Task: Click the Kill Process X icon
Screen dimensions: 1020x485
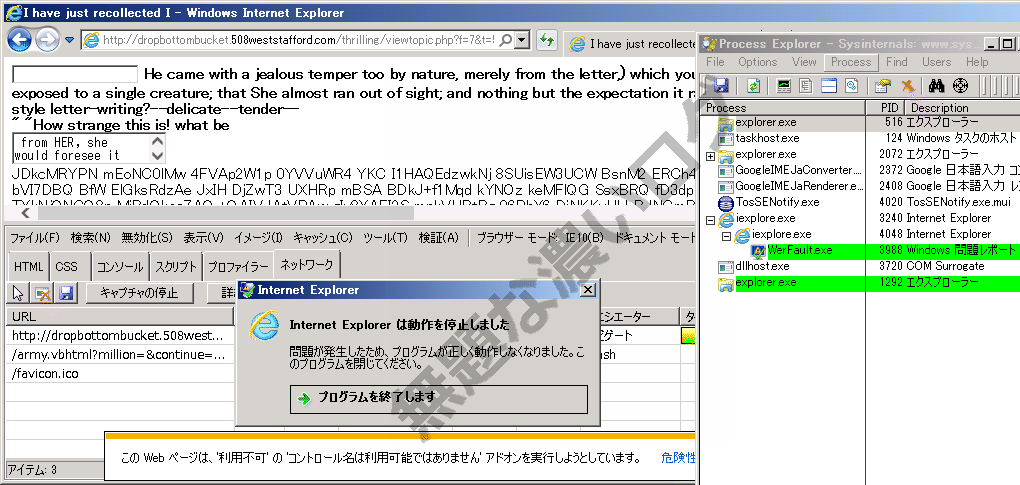Action: coord(907,85)
